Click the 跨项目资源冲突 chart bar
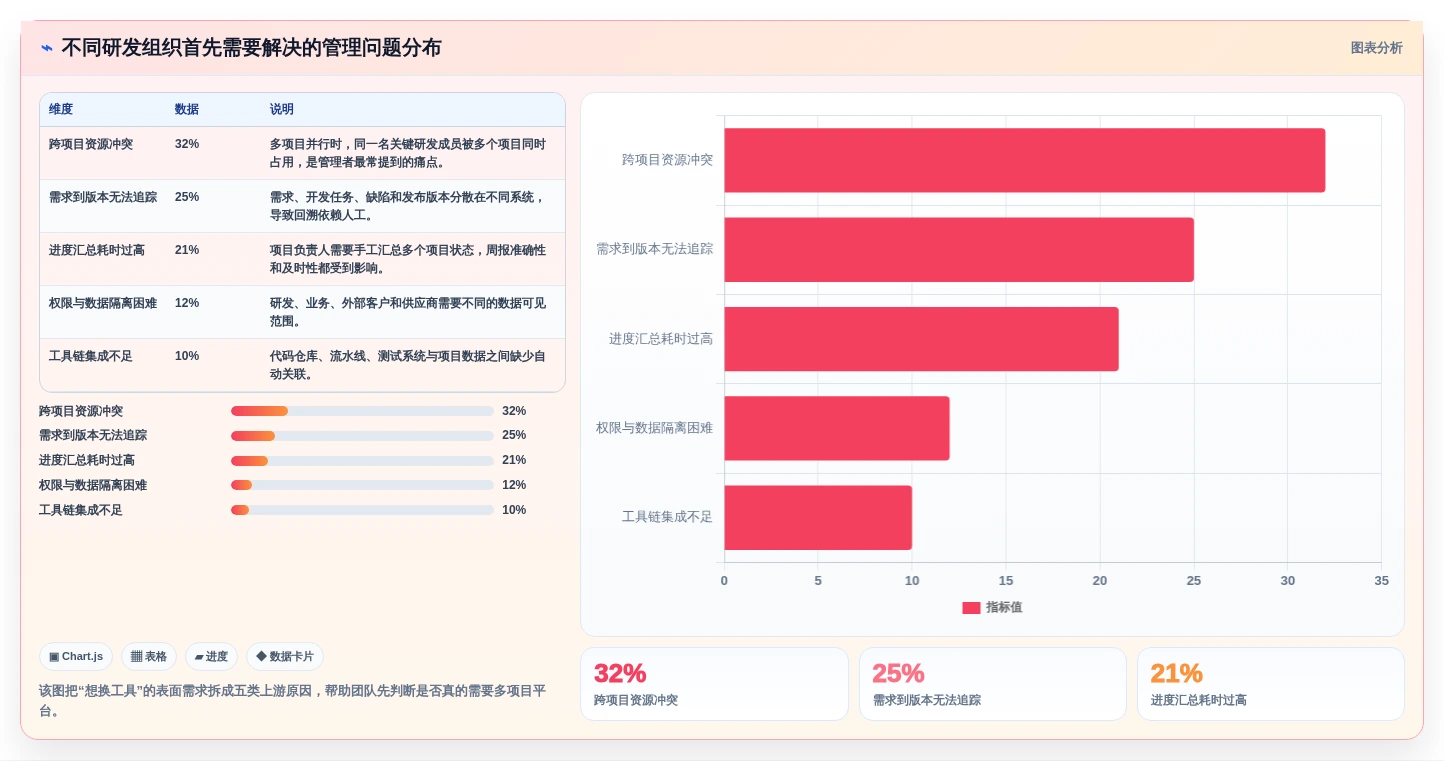 click(x=1024, y=160)
